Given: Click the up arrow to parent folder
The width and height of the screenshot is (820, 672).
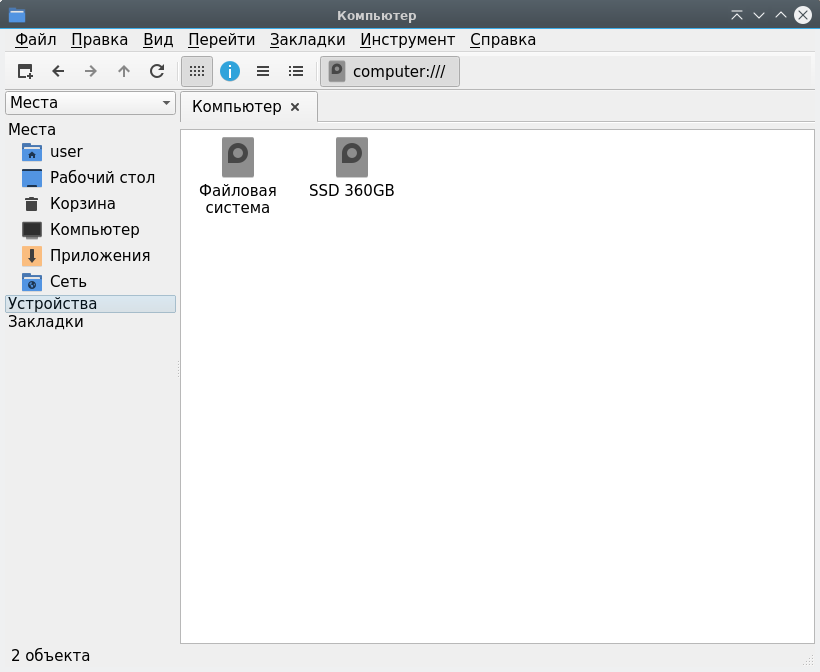Looking at the screenshot, I should click(x=124, y=71).
